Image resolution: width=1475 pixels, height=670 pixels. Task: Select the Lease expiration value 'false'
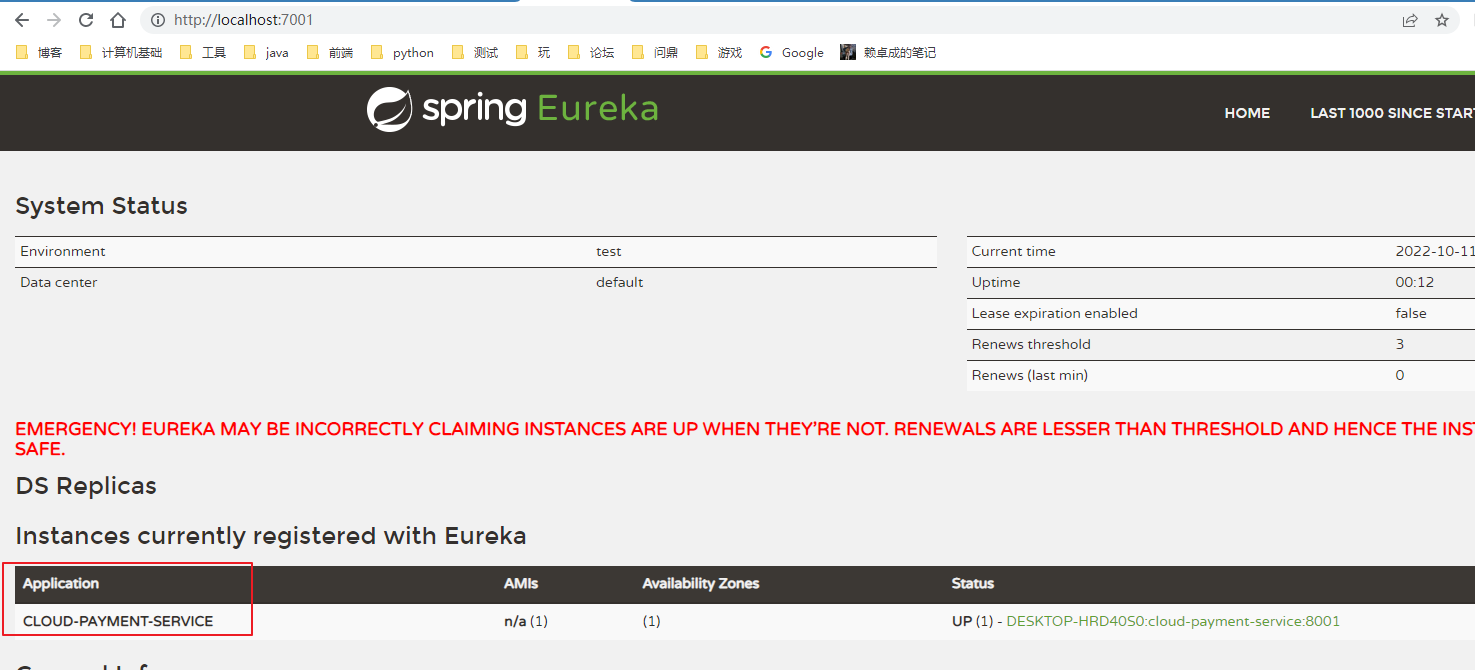pos(1411,314)
